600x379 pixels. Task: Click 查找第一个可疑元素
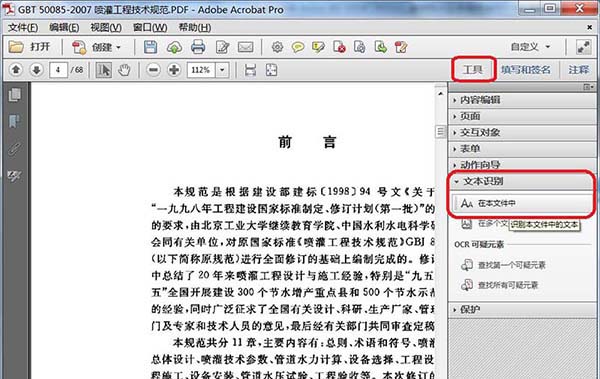(504, 265)
